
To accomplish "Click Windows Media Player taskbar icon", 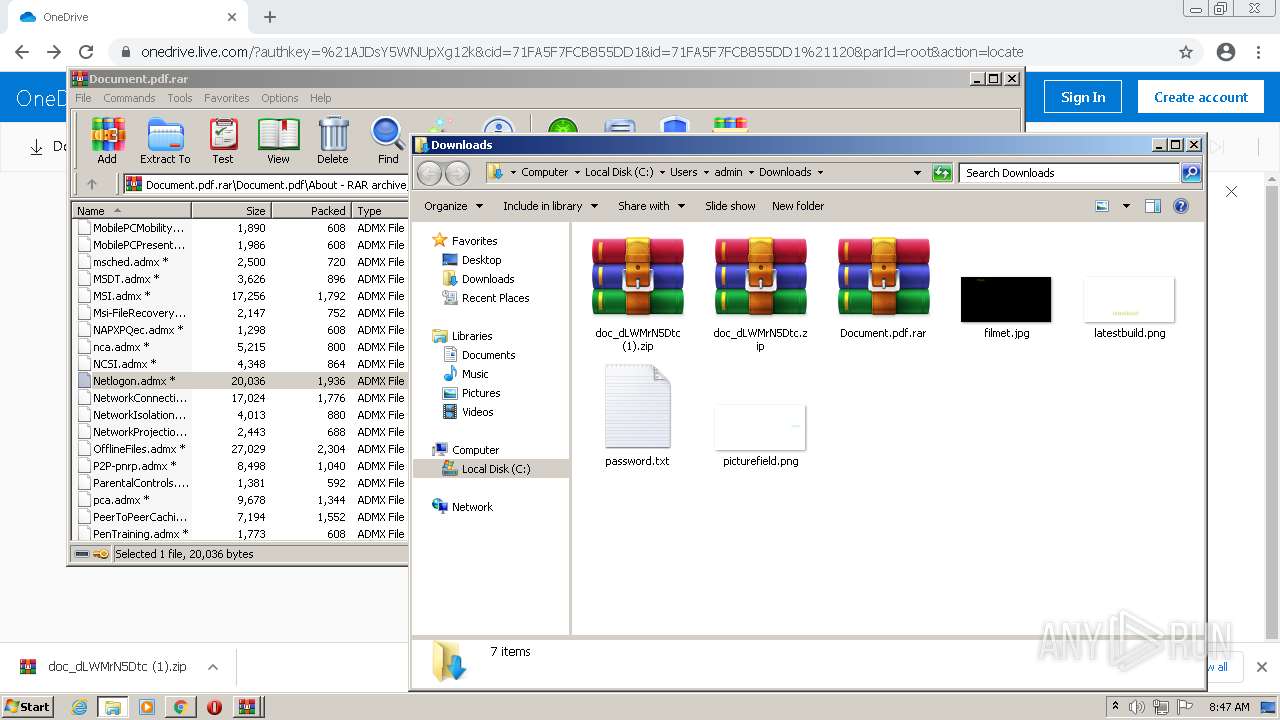I will 147,707.
